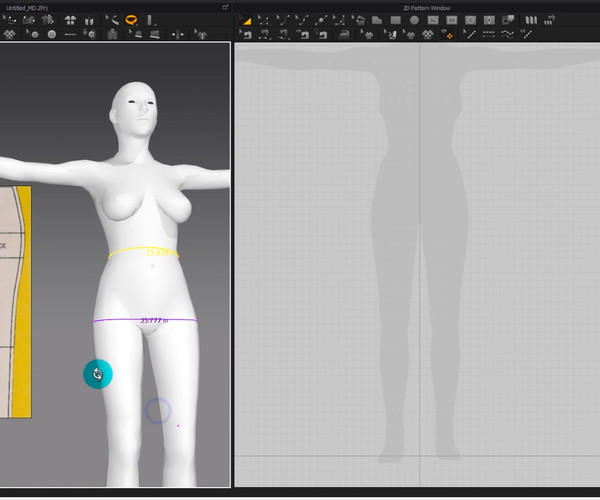
Task: Choose the Binding tool icon
Action: [x=155, y=34]
